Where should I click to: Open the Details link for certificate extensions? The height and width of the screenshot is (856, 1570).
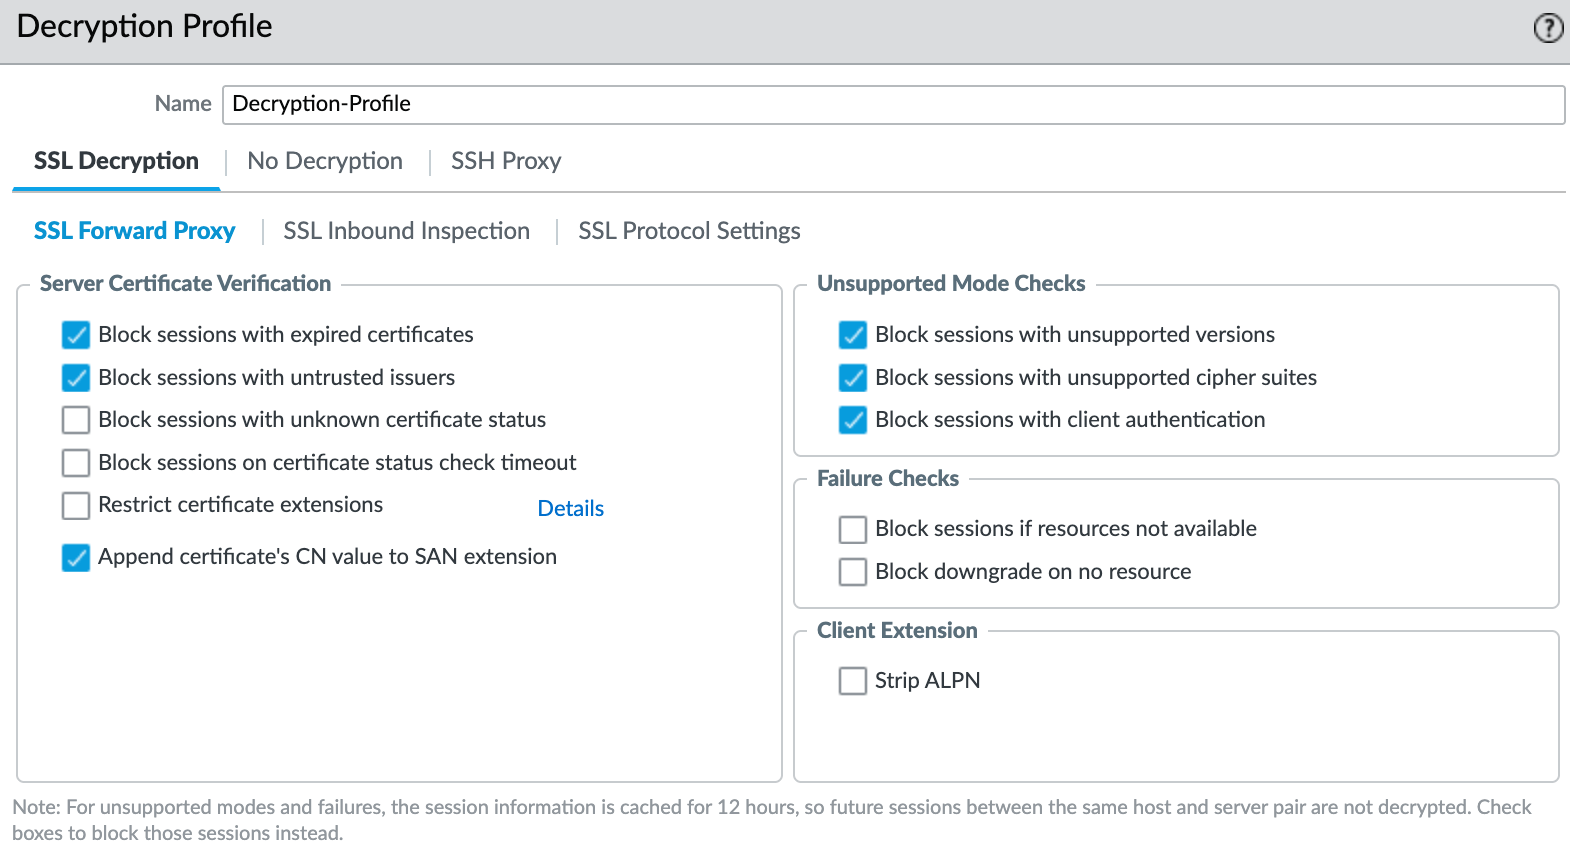tap(570, 508)
